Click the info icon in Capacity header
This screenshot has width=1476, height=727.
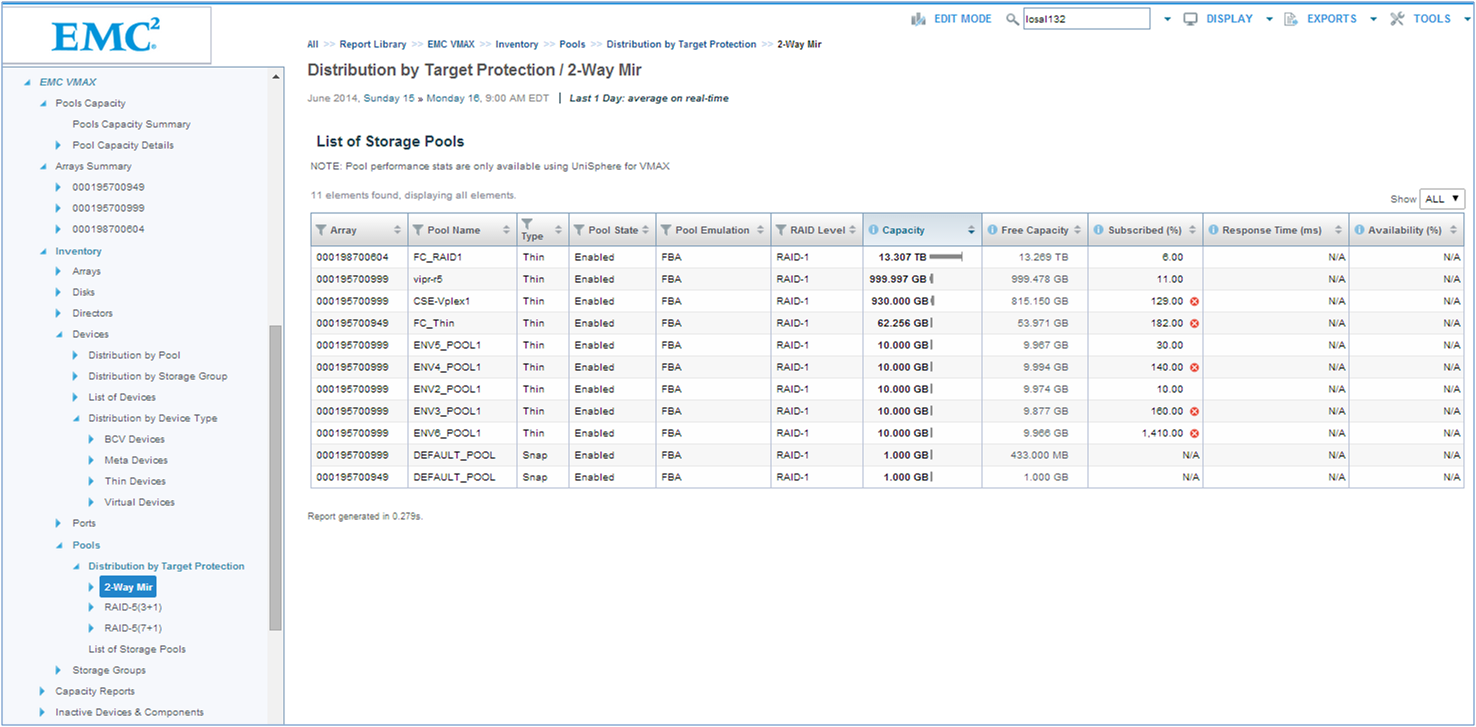(873, 230)
